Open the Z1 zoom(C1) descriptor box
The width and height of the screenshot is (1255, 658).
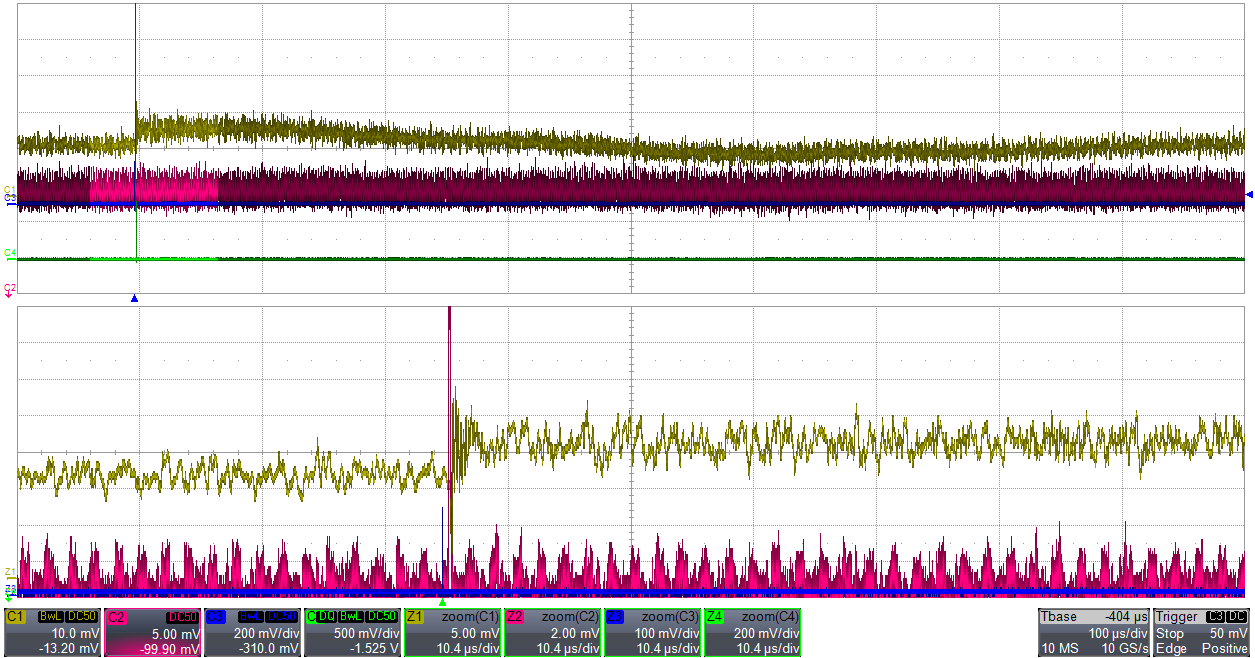tap(452, 632)
